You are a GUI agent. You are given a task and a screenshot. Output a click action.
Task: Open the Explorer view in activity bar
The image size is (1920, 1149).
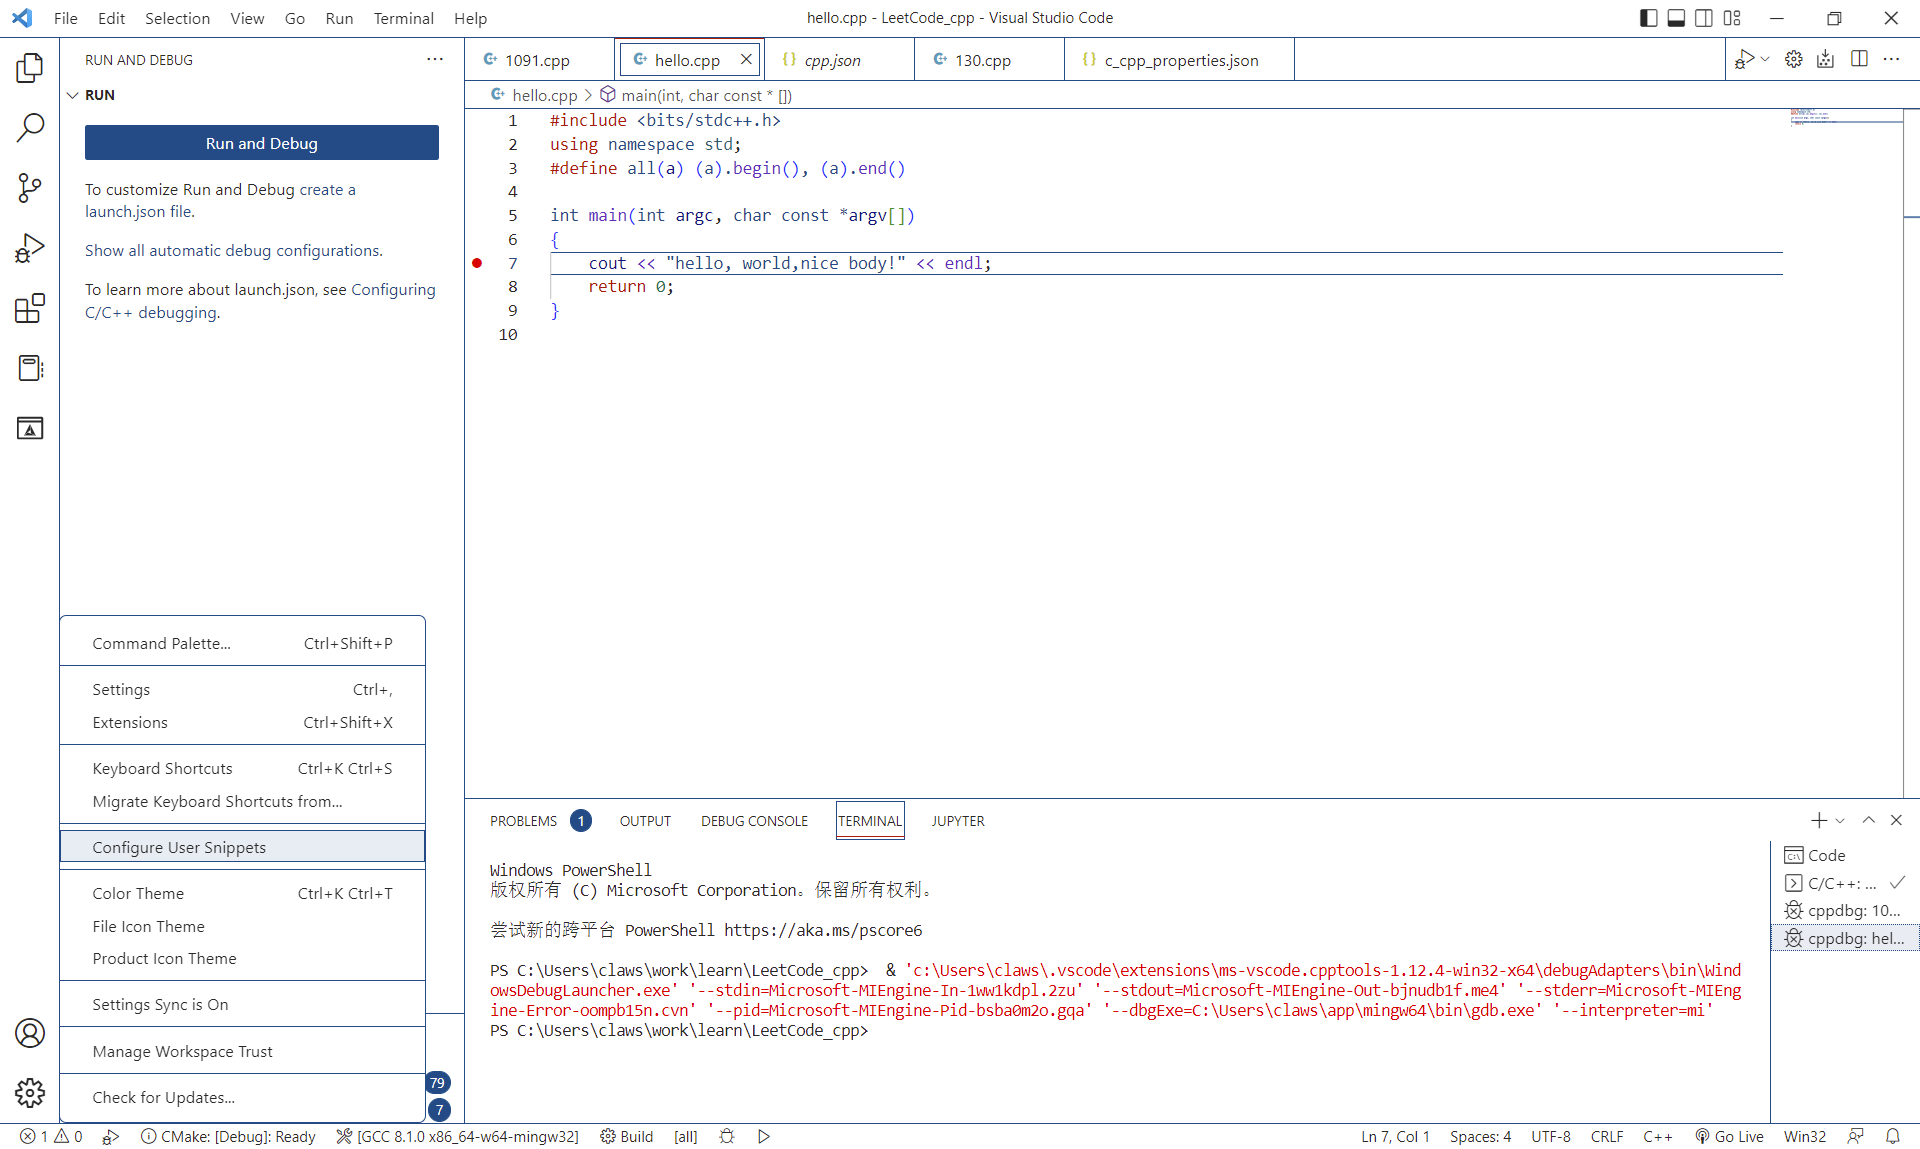click(30, 68)
